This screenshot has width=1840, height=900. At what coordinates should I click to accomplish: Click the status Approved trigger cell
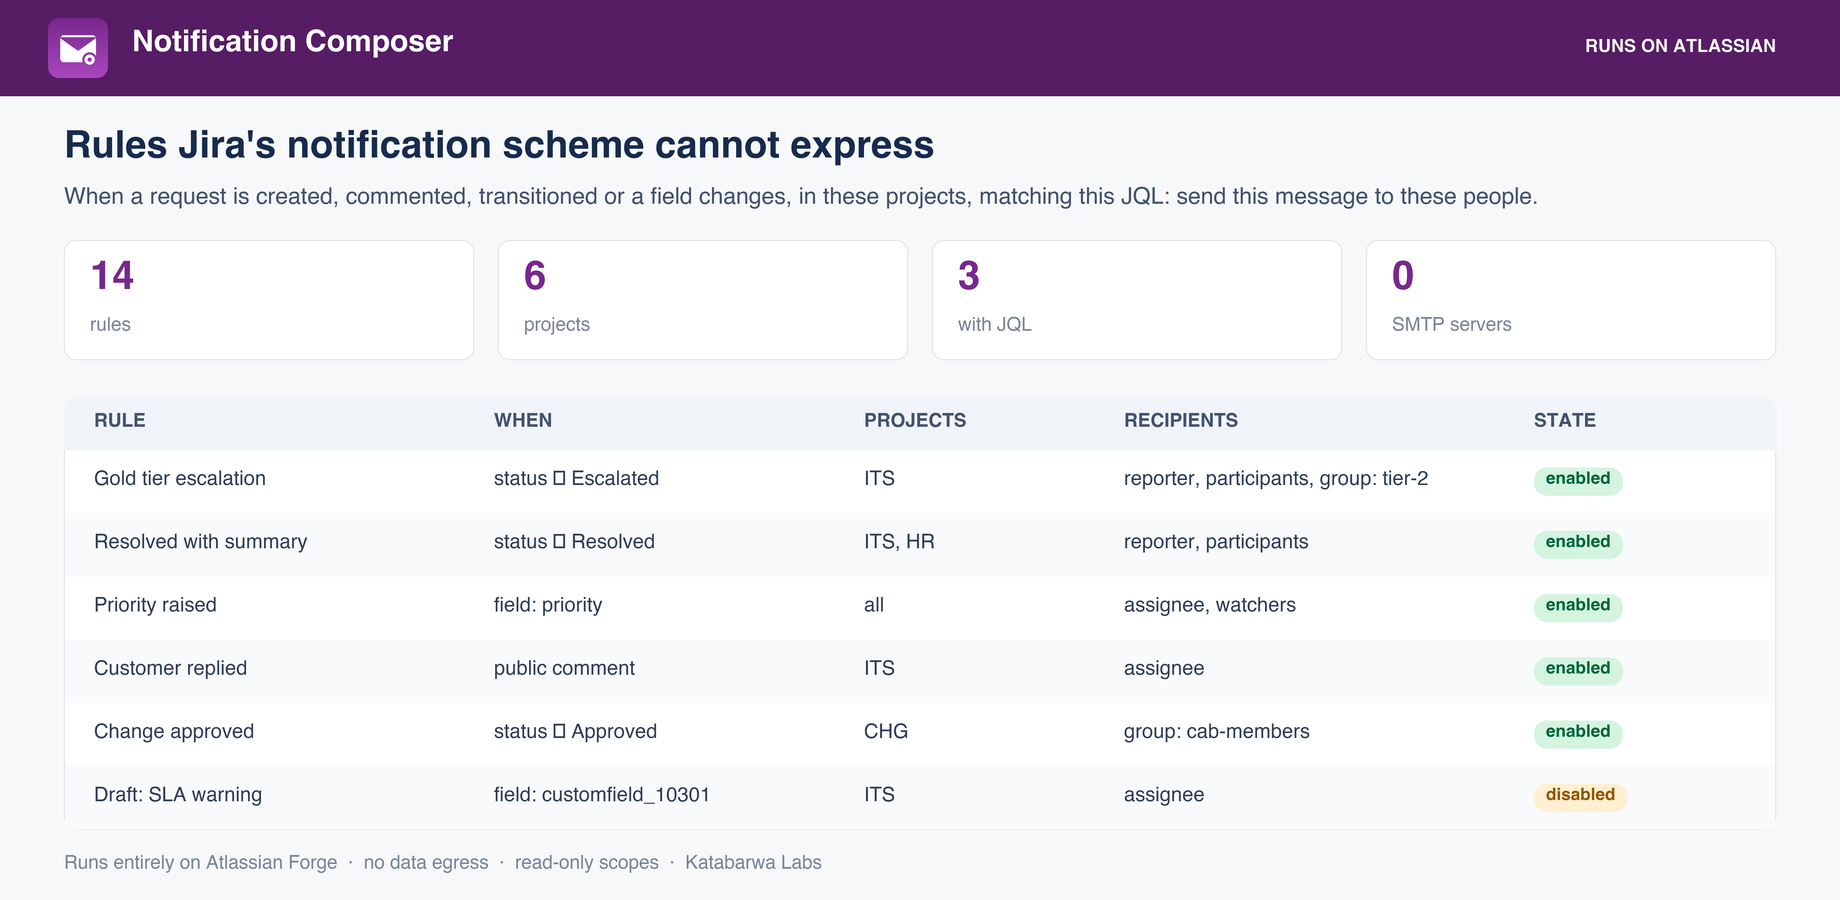click(x=575, y=732)
